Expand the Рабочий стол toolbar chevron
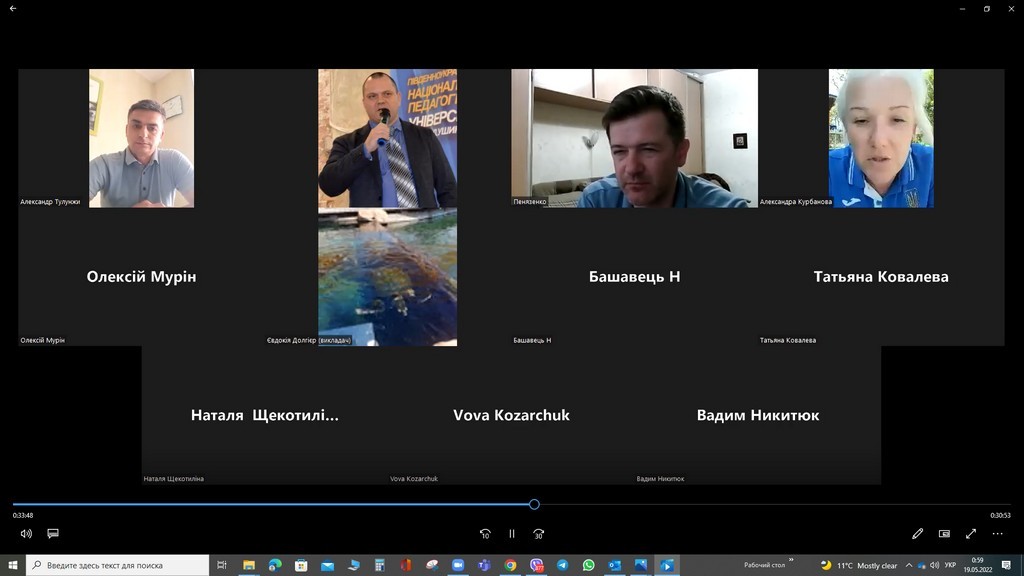 click(791, 560)
